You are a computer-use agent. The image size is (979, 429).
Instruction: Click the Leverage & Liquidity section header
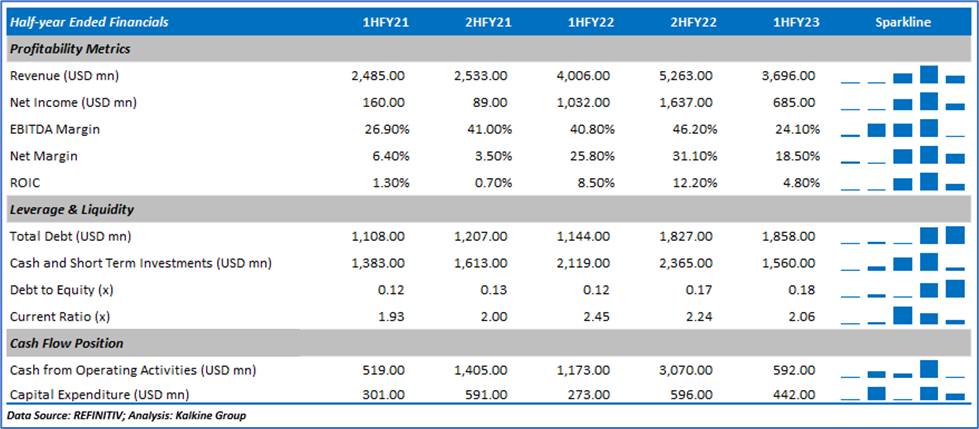pyautogui.click(x=72, y=210)
